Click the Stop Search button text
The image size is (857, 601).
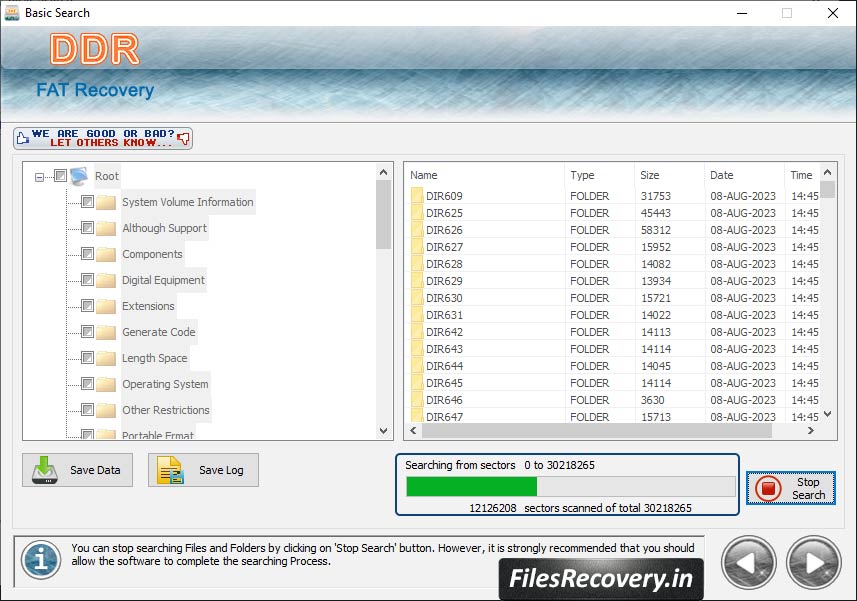(808, 488)
